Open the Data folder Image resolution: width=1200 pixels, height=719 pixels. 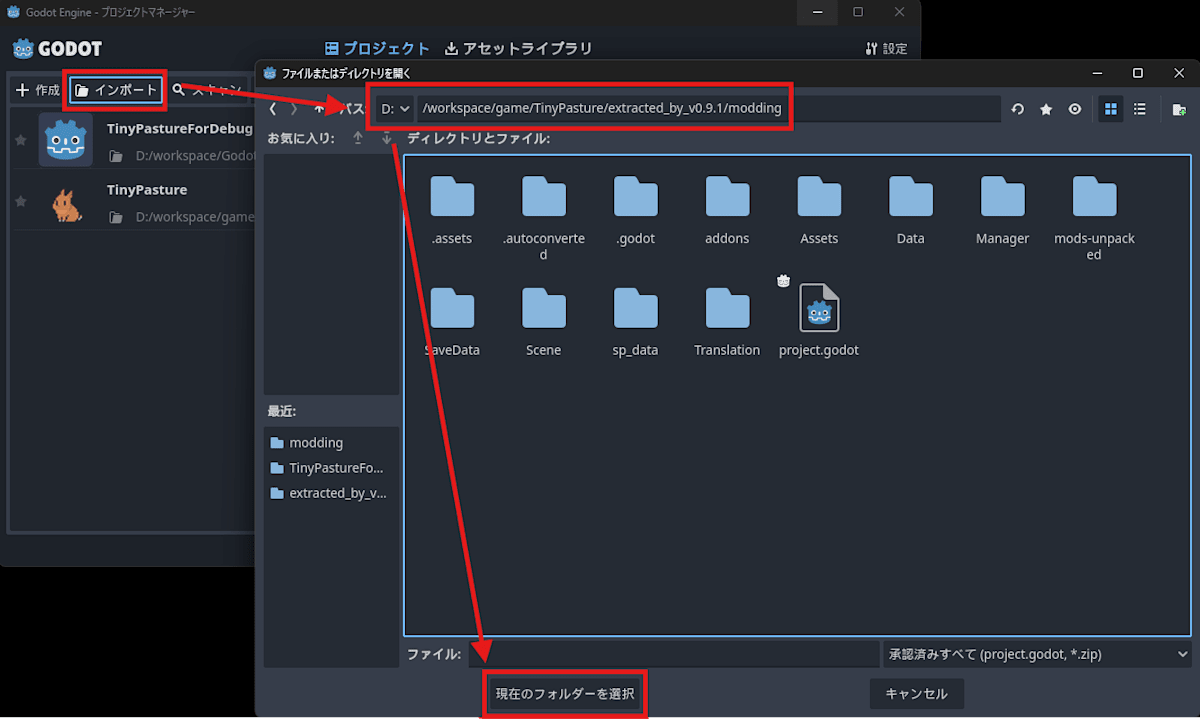[911, 209]
